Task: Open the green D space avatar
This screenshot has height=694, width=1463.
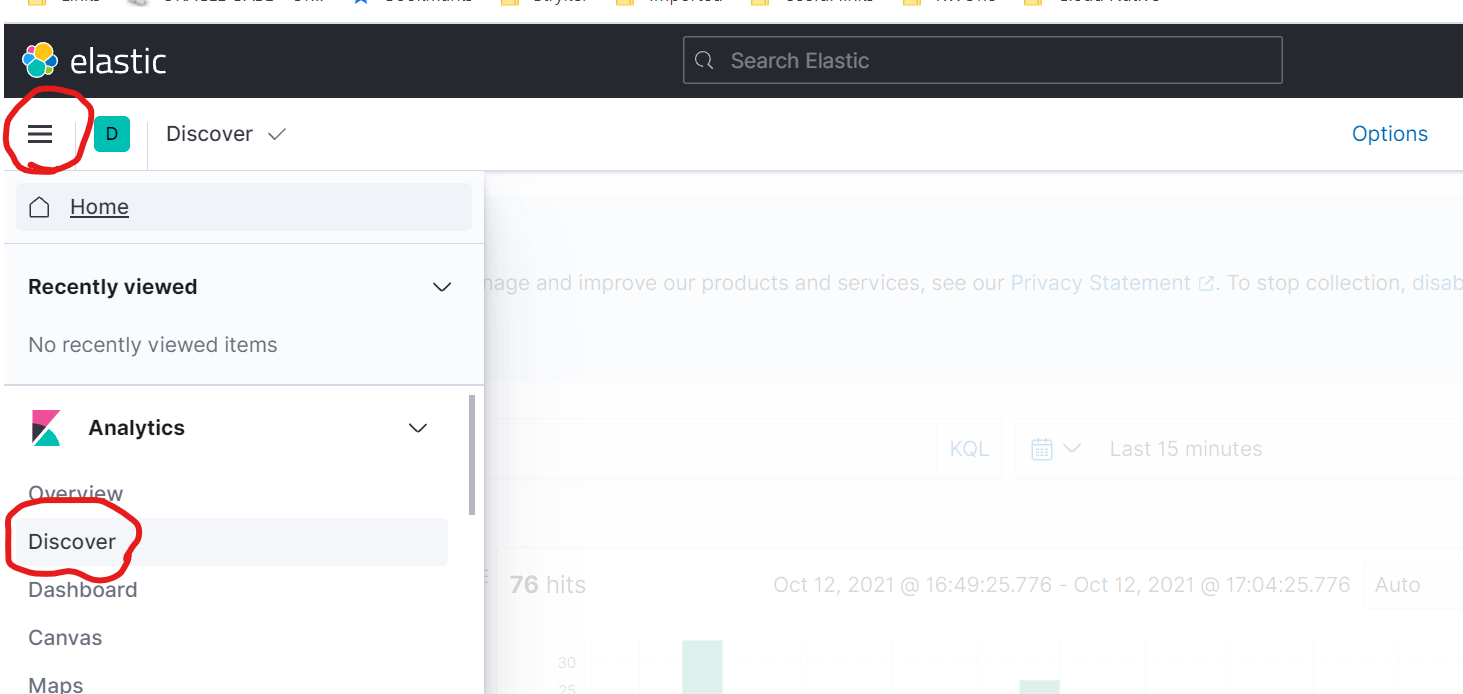Action: tap(112, 134)
